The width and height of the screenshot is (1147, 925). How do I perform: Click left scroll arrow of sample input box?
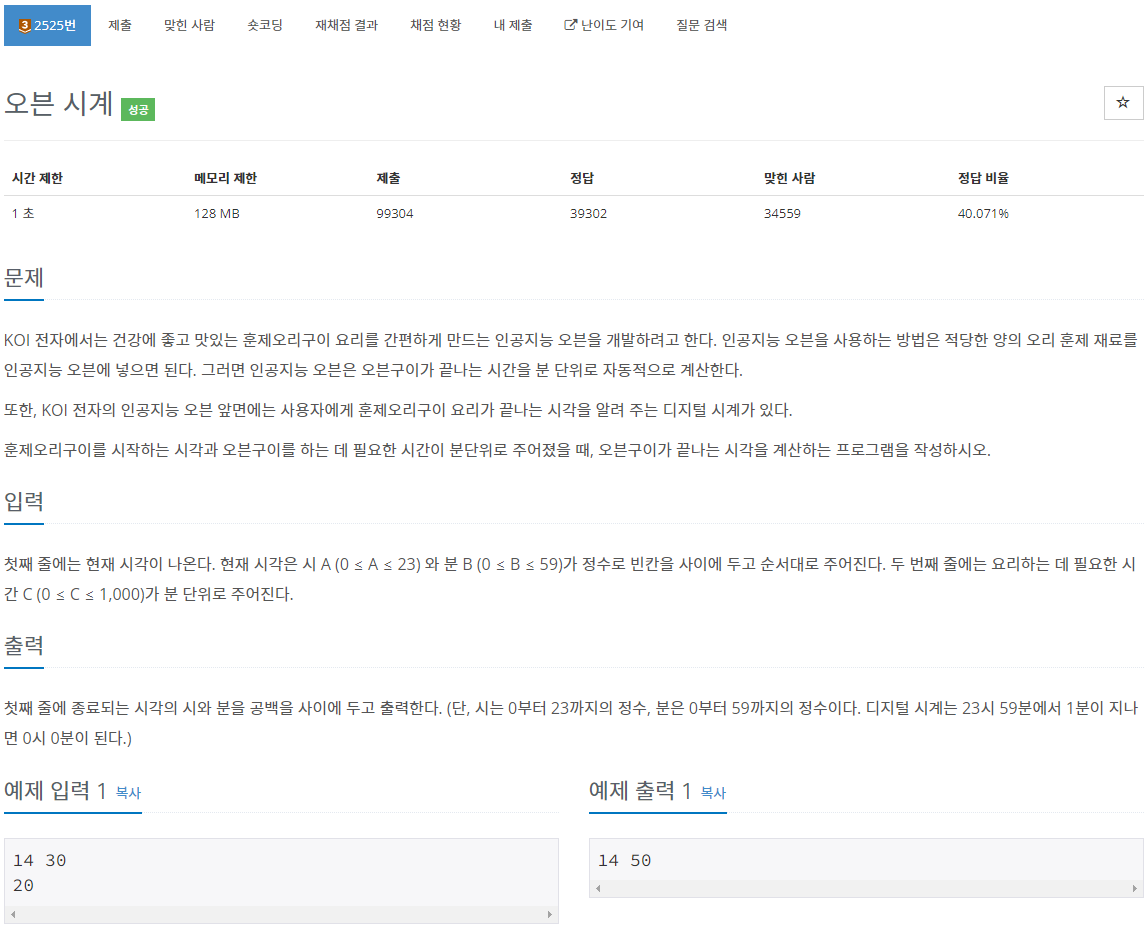click(13, 915)
